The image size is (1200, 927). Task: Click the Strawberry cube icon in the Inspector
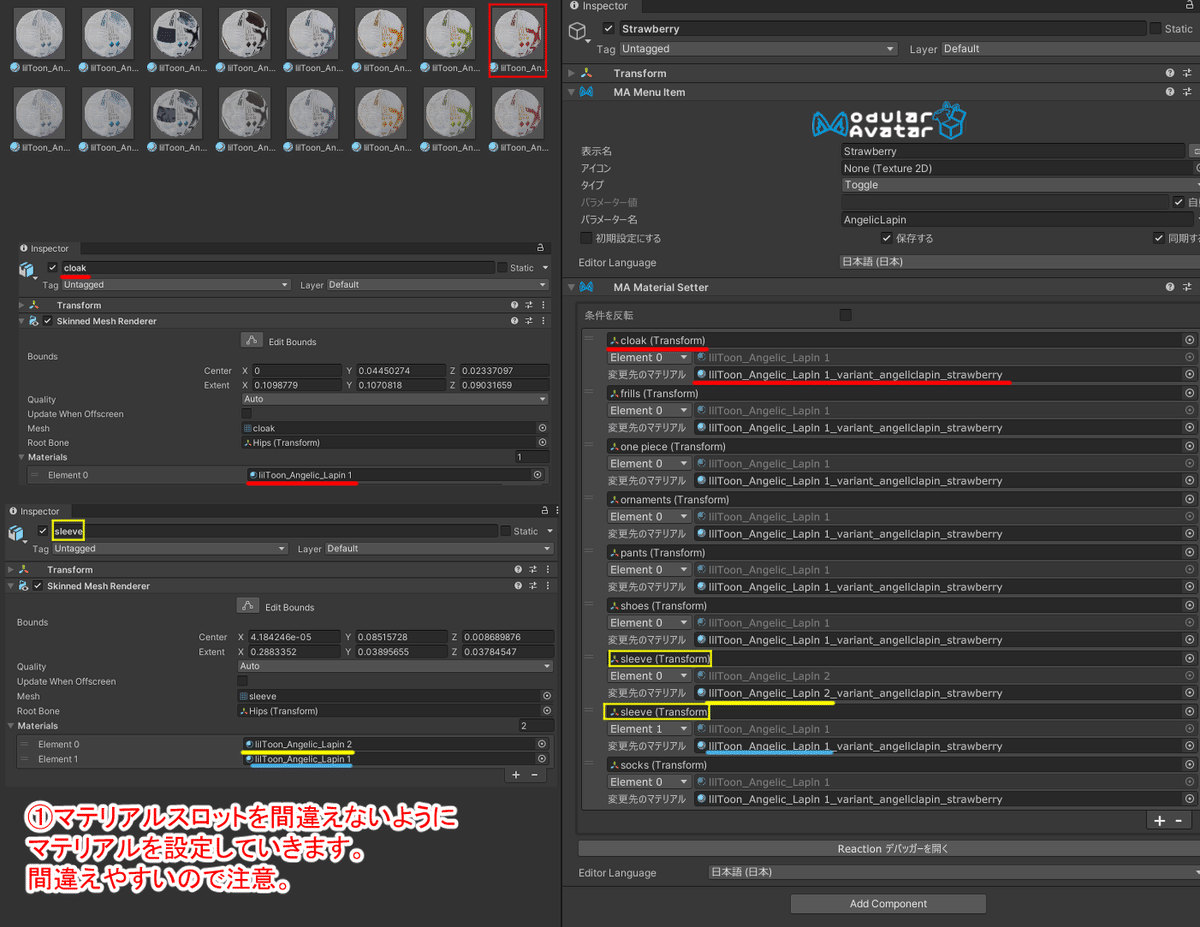pos(577,31)
